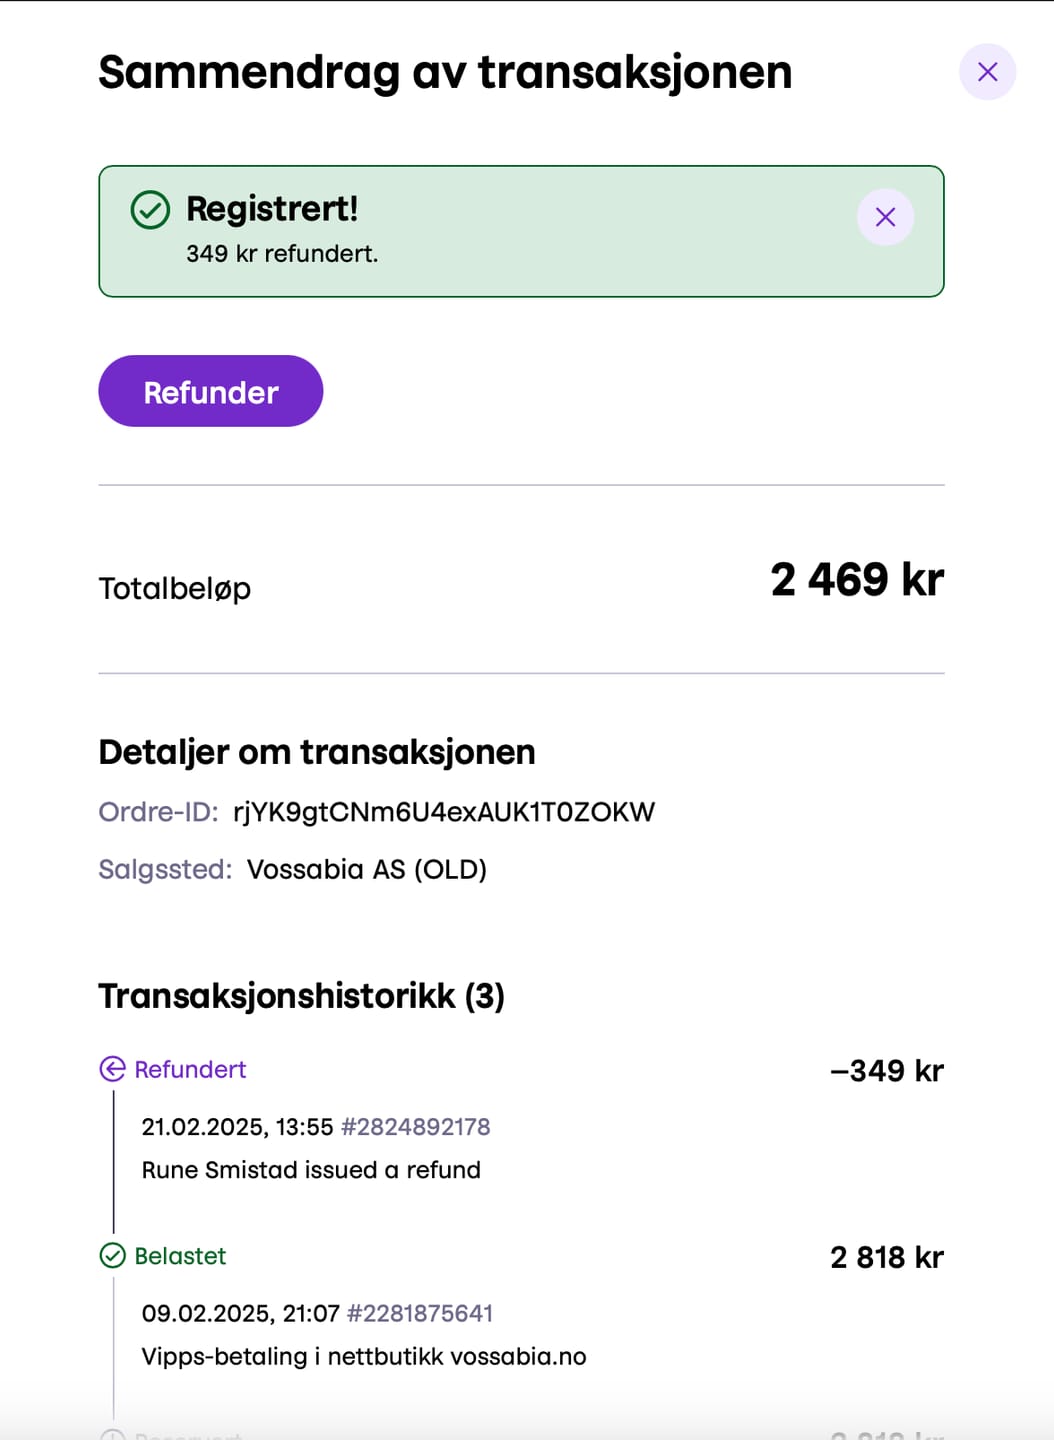Click the green checkmark icon beside Registrert!
Image resolution: width=1054 pixels, height=1440 pixels.
151,210
